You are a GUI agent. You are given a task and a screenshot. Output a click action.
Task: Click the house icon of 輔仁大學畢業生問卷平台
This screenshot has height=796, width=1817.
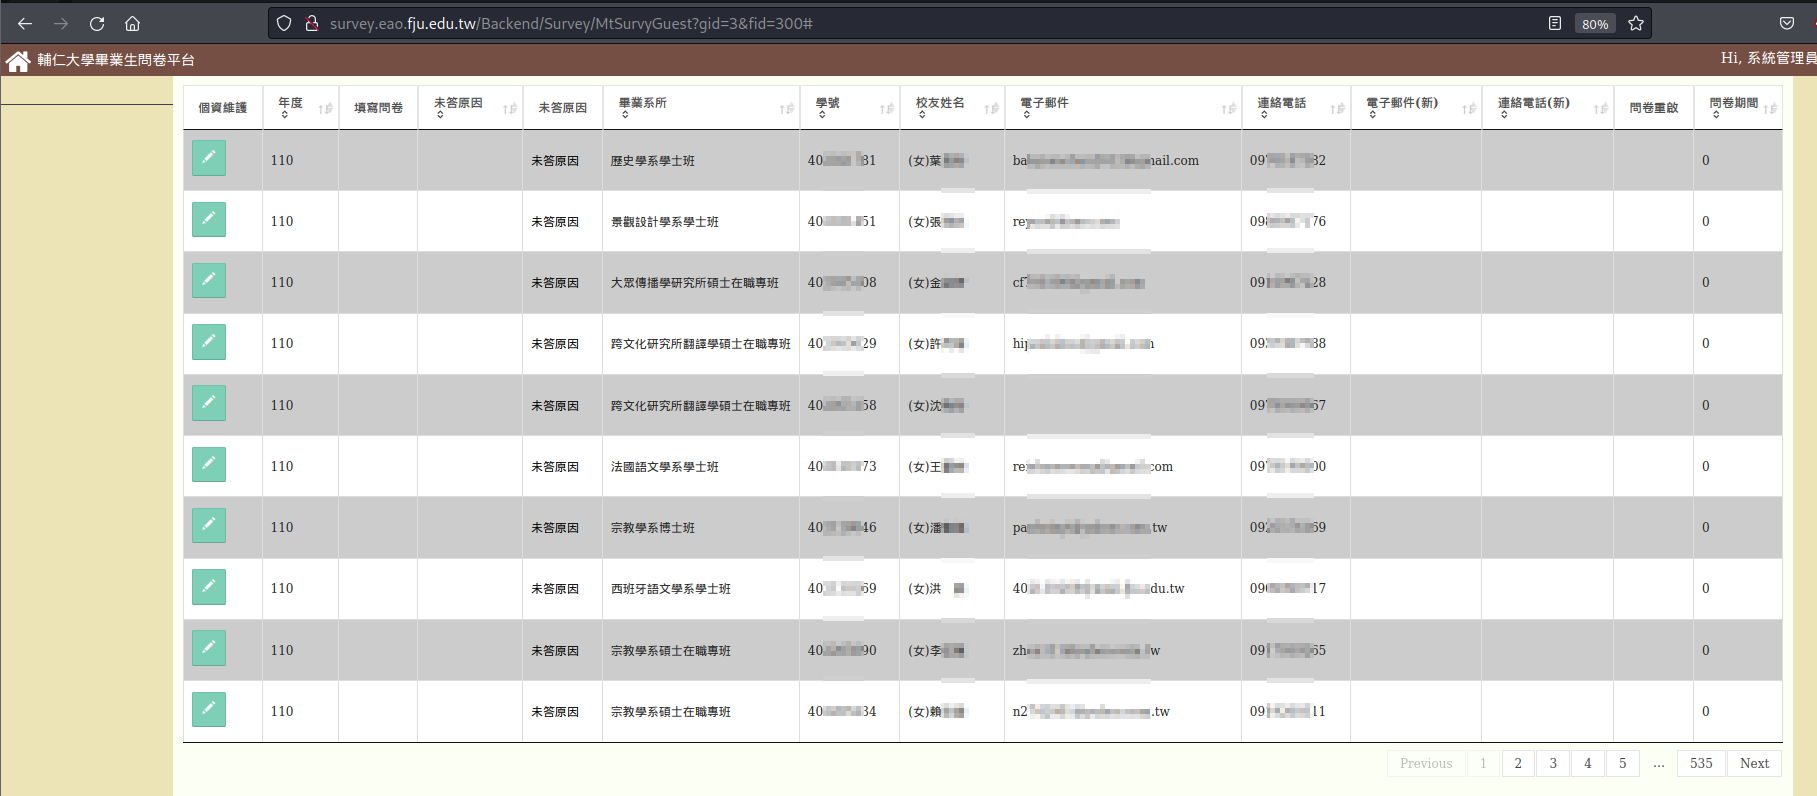pyautogui.click(x=18, y=61)
